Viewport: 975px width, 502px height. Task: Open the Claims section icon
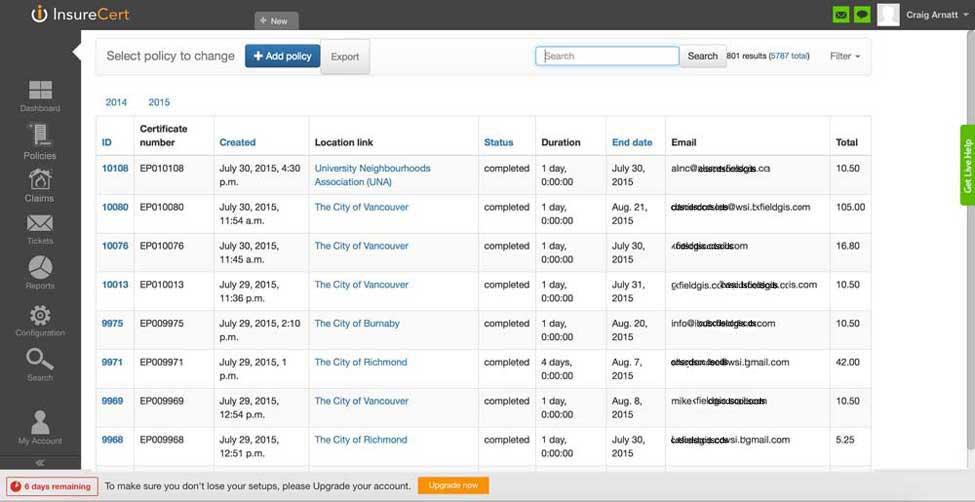pyautogui.click(x=40, y=181)
